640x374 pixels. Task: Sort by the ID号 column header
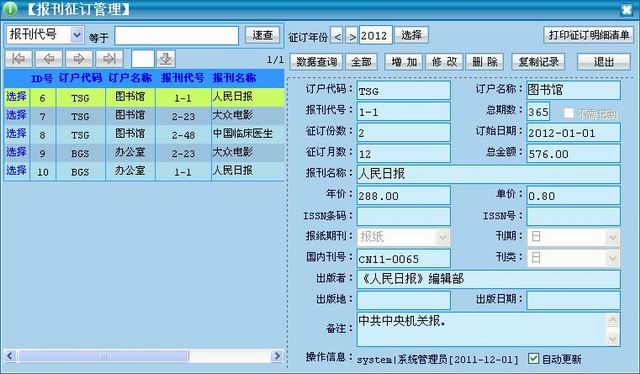pyautogui.click(x=42, y=78)
